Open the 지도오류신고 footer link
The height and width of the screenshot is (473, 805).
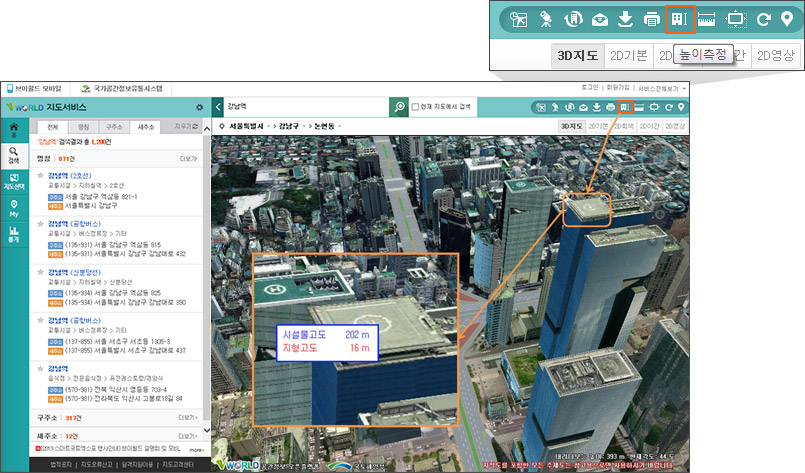[97, 465]
